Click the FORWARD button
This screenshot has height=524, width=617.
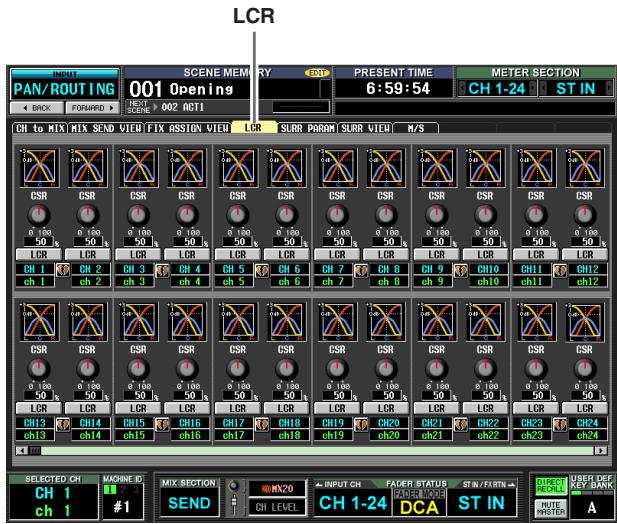click(92, 108)
